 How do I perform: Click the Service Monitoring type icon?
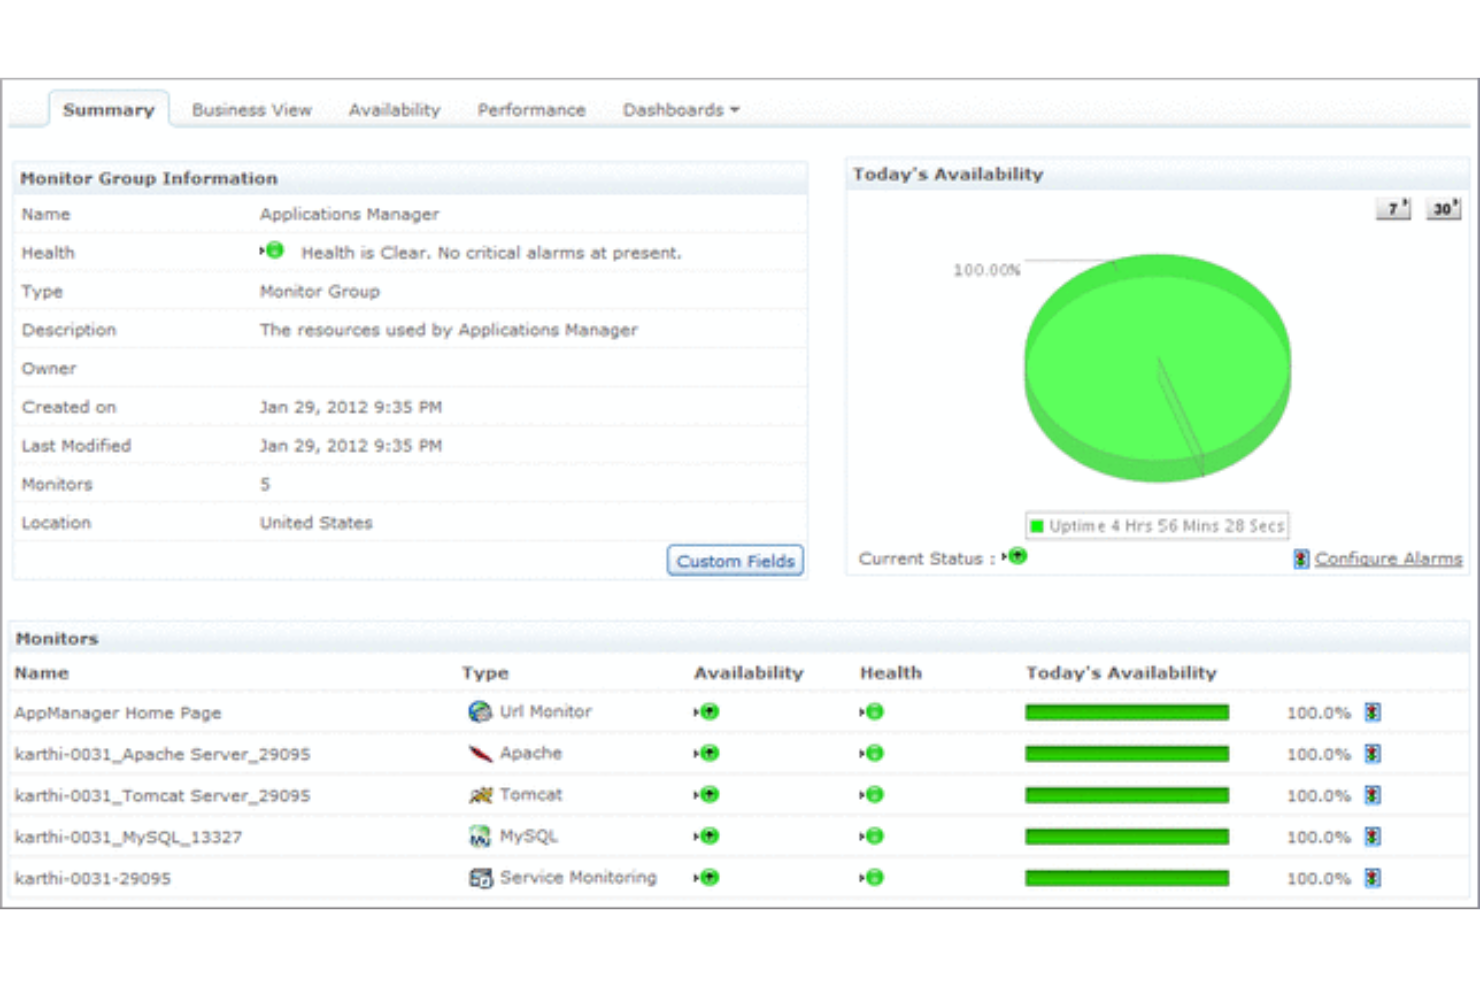coord(480,878)
